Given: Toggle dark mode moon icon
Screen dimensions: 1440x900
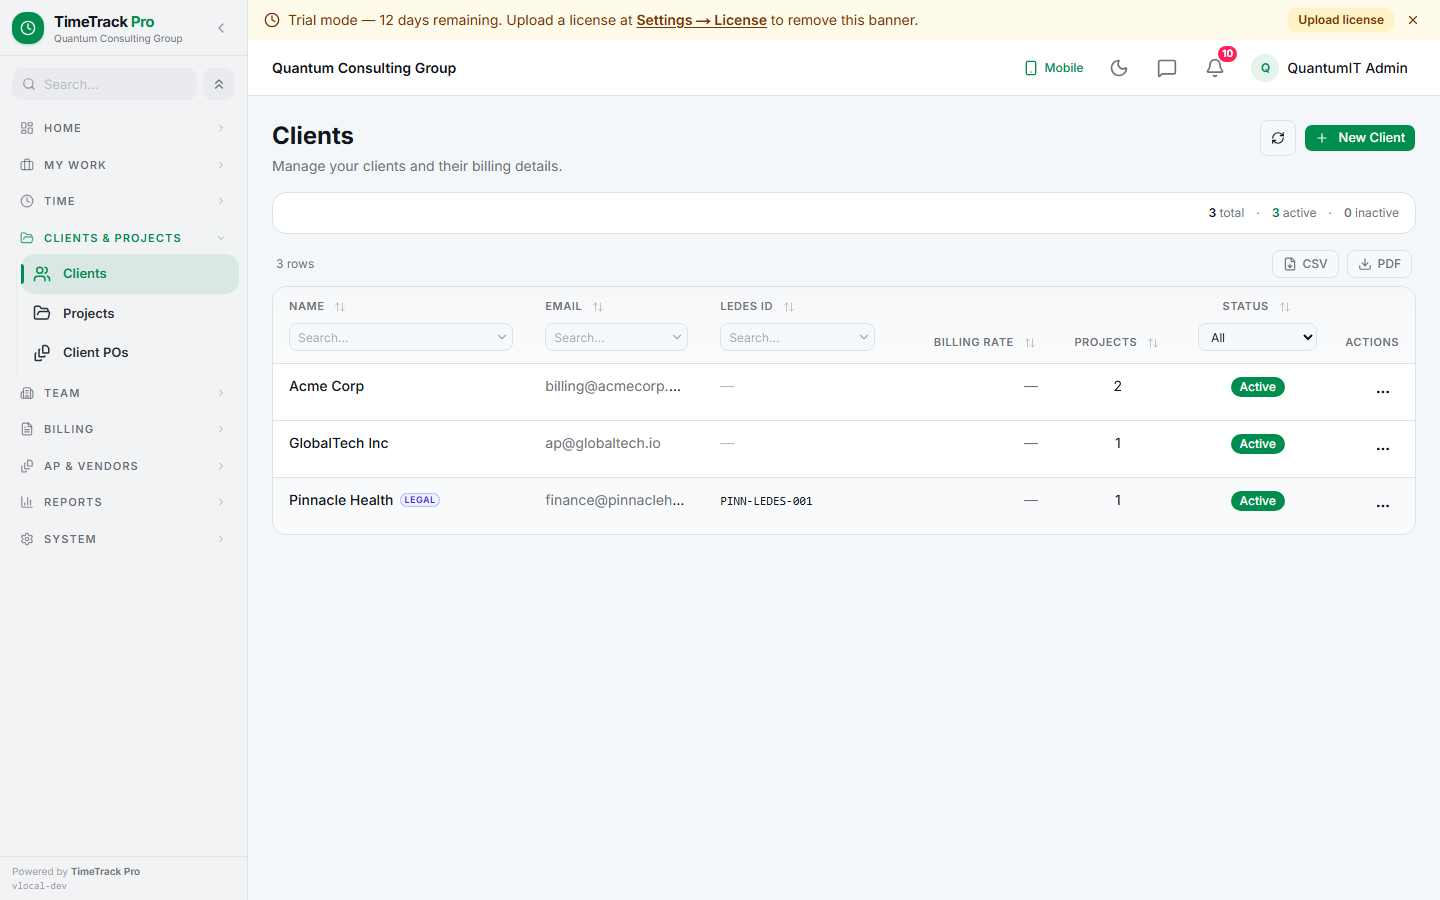Looking at the screenshot, I should (1119, 68).
